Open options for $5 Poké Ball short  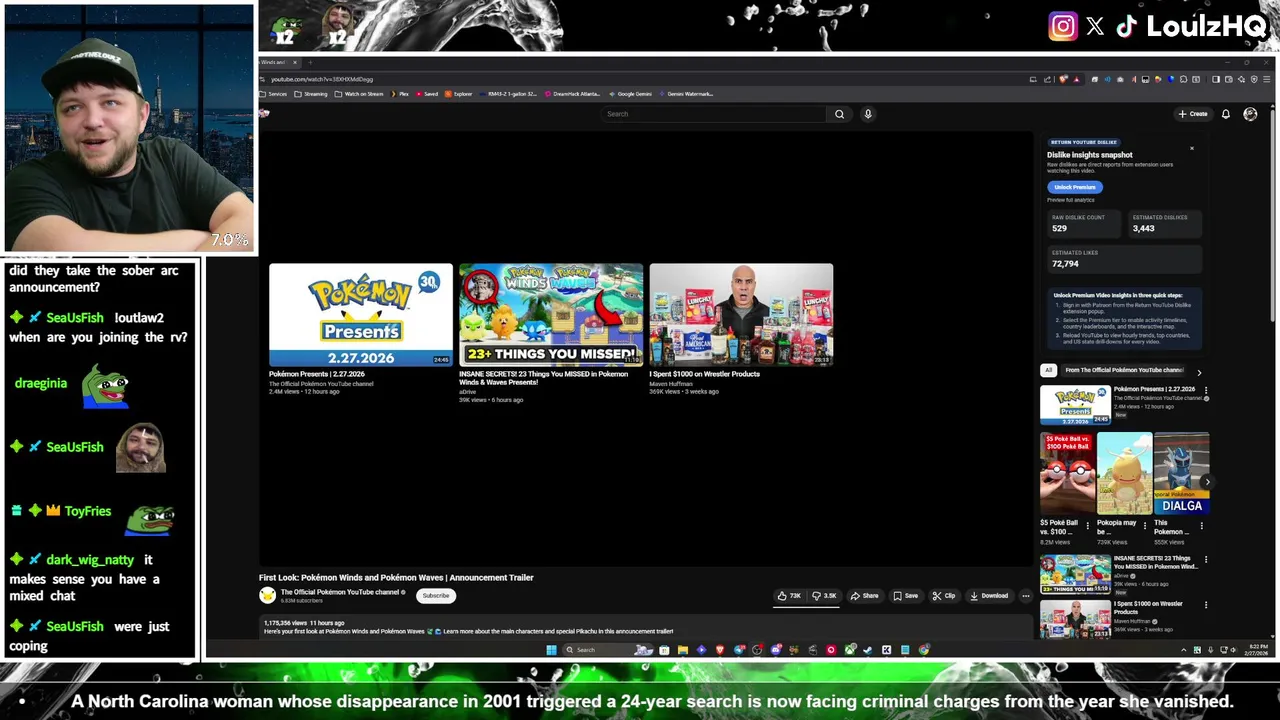click(1088, 525)
